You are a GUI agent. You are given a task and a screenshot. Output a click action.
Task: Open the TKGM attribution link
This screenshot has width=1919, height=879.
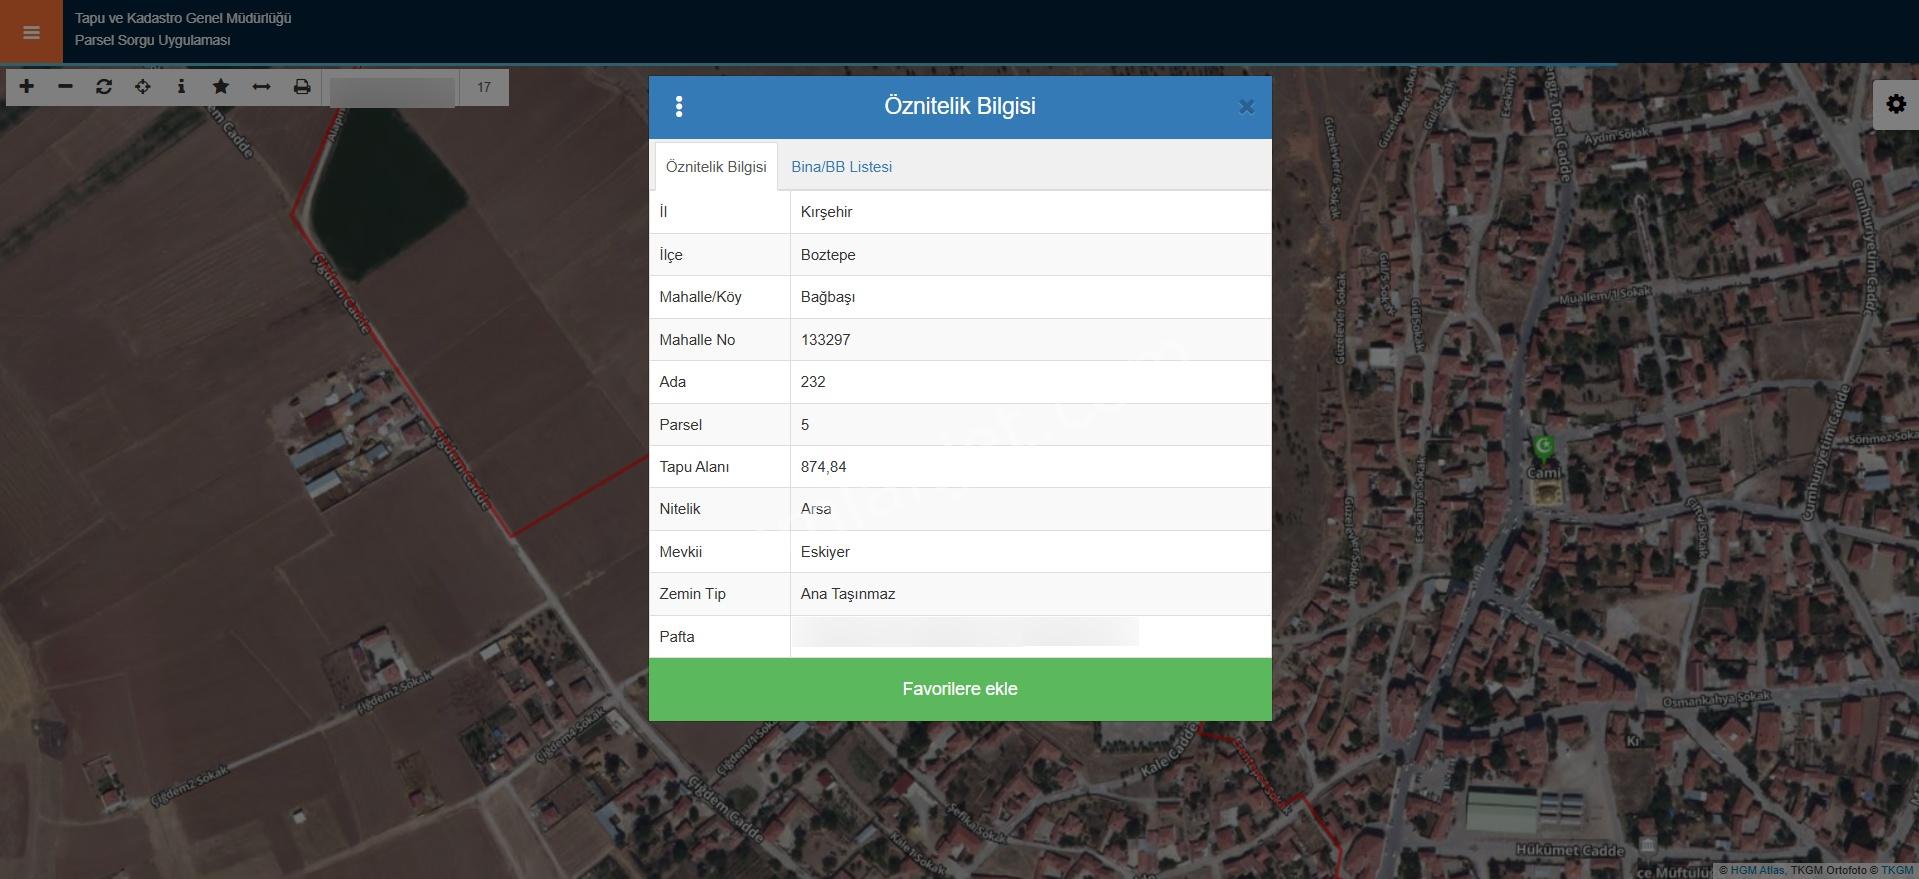(x=1897, y=870)
